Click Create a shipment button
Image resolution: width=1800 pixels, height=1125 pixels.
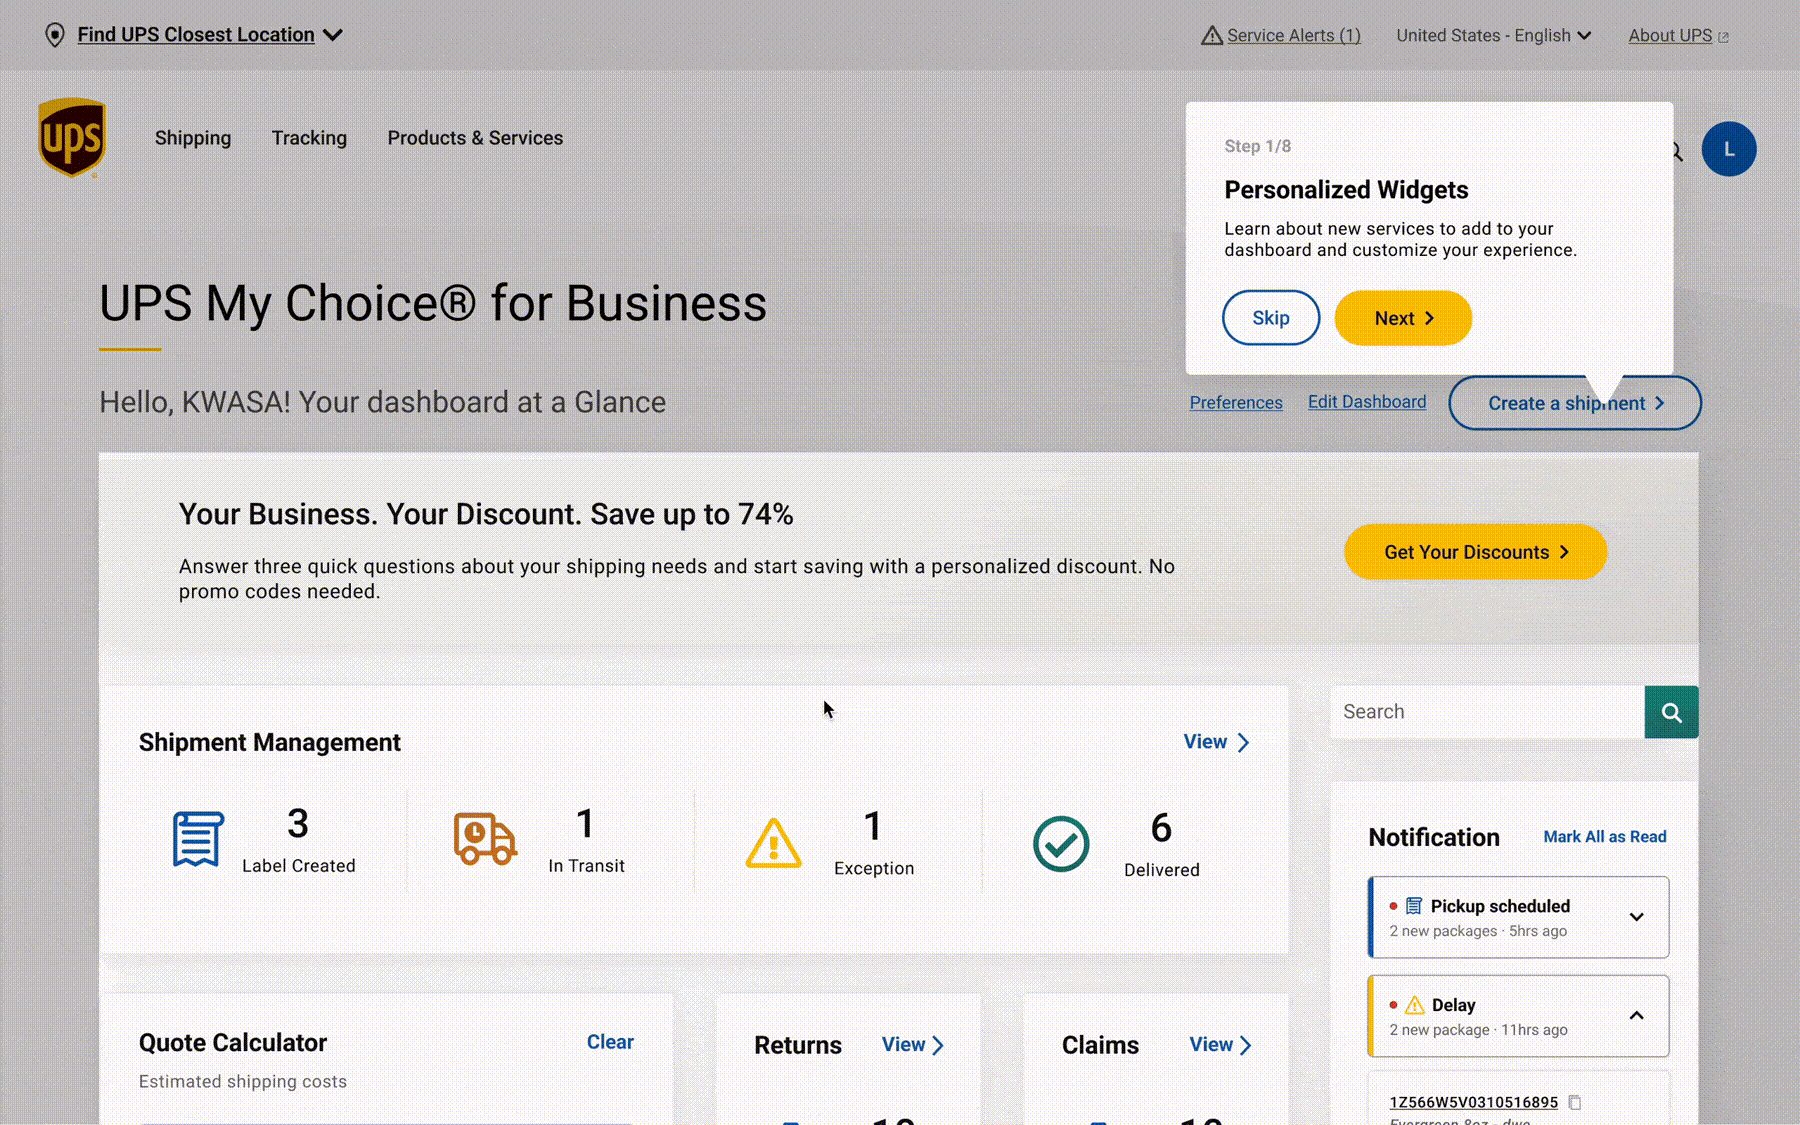click(1575, 403)
